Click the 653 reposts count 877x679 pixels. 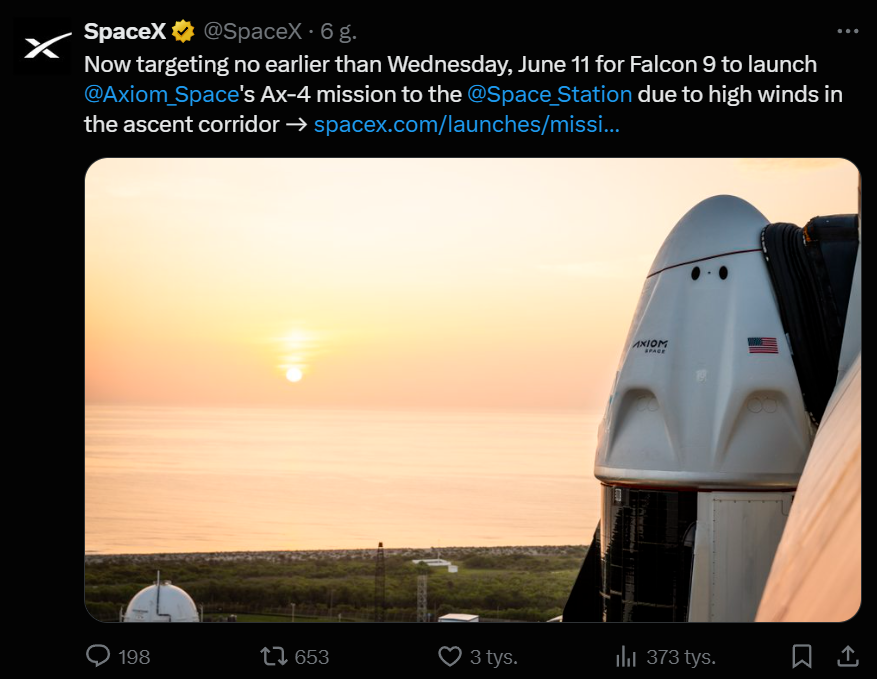tap(312, 657)
